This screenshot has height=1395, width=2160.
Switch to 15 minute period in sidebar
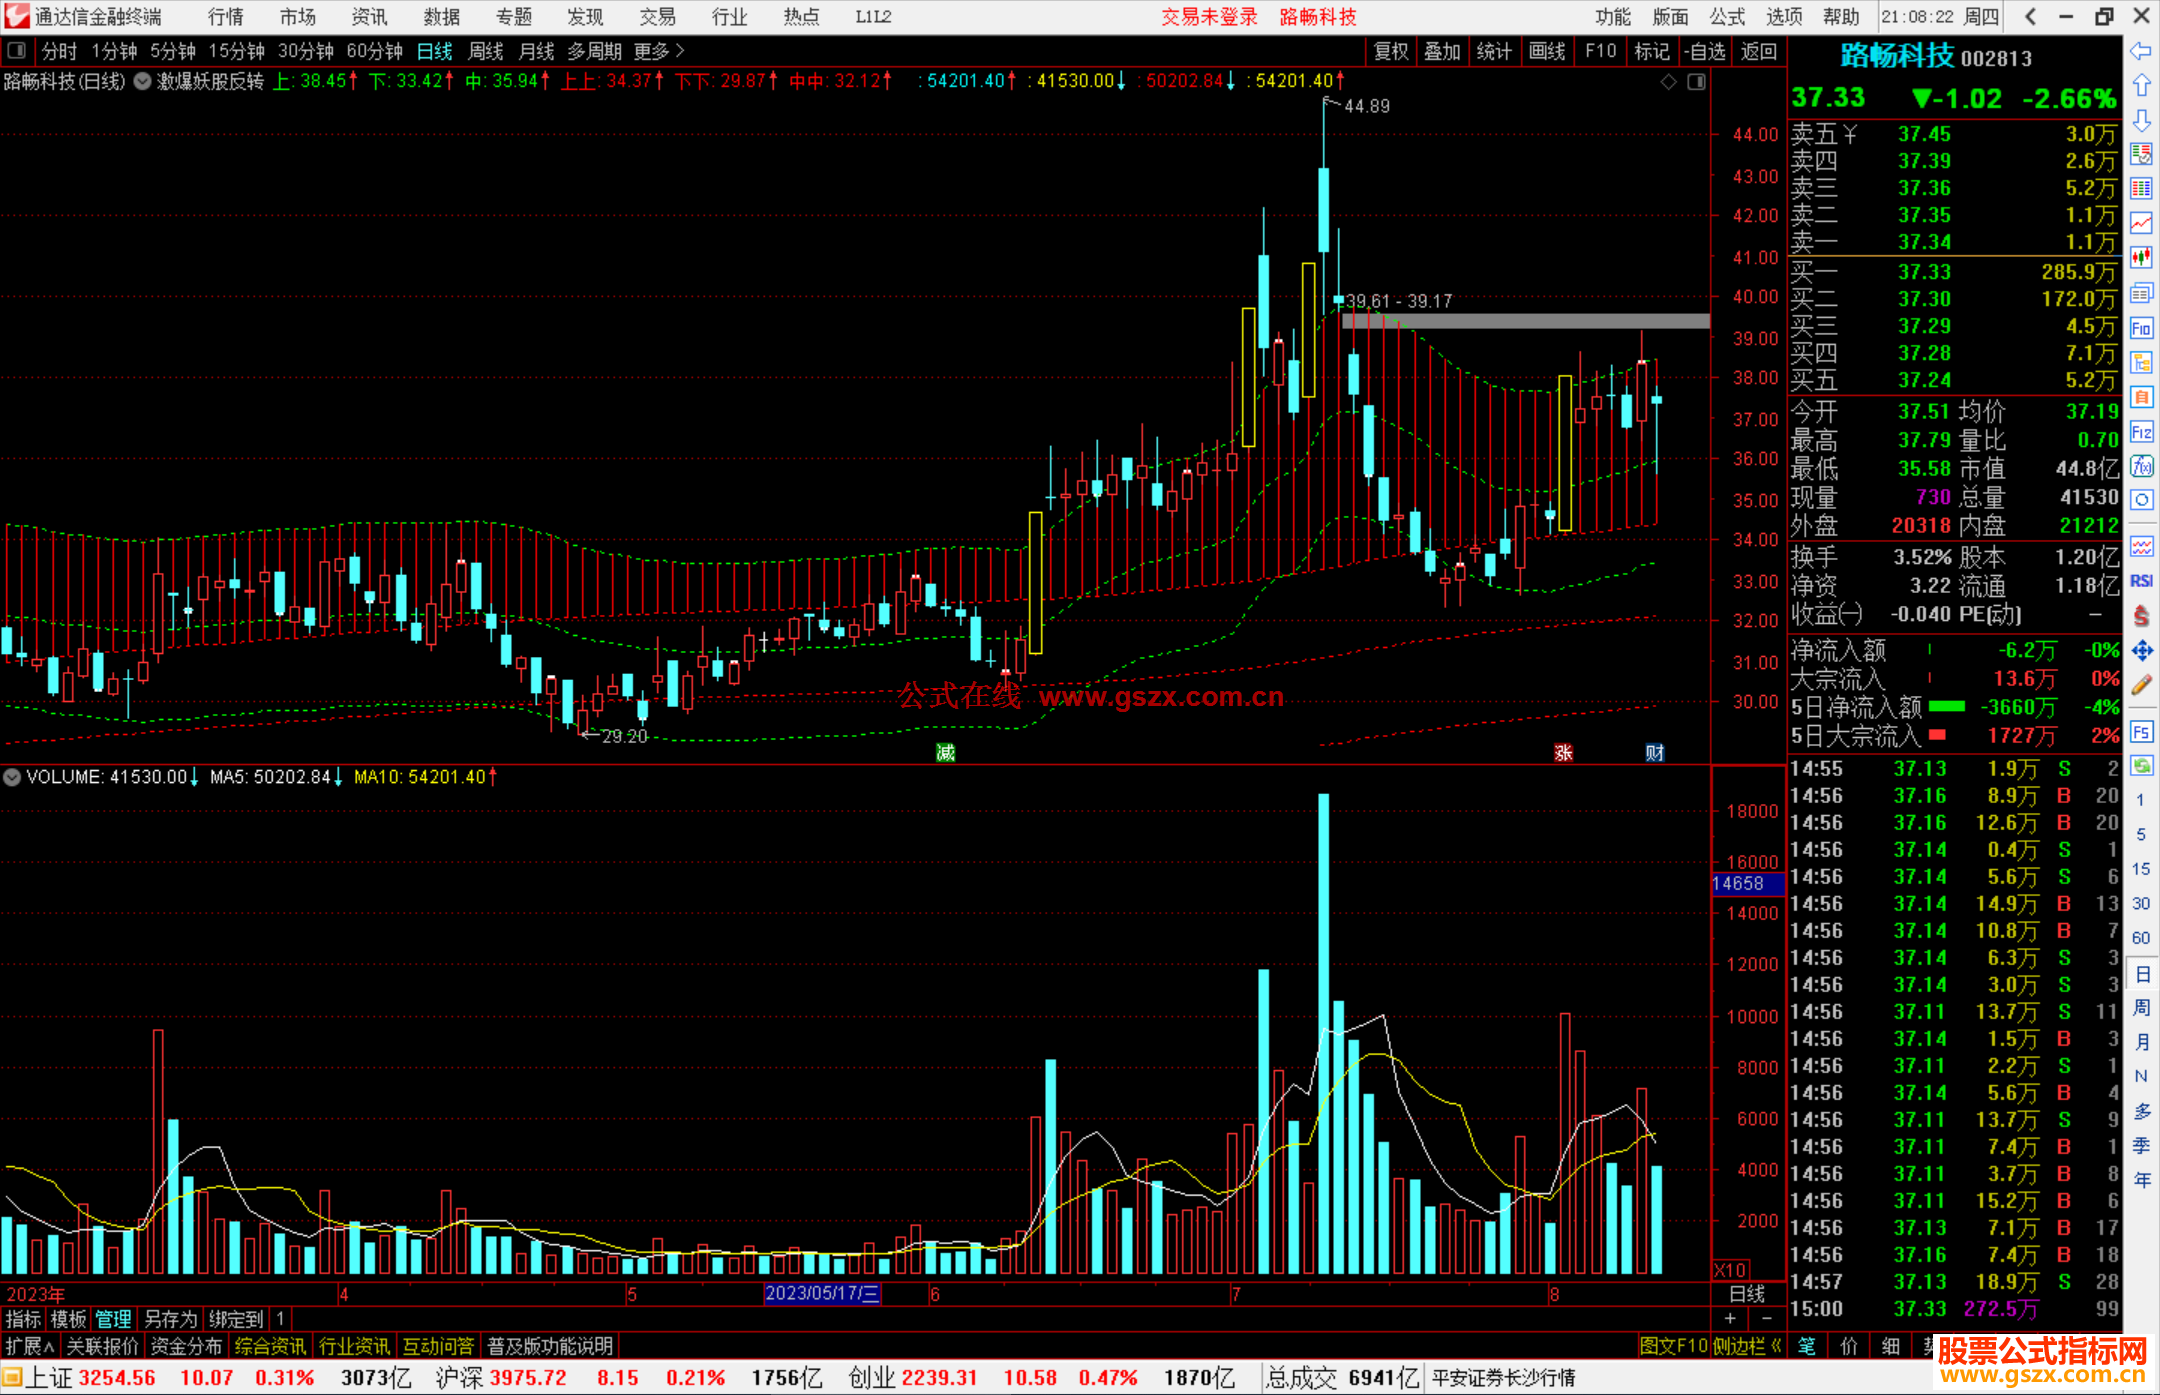[x=2140, y=869]
